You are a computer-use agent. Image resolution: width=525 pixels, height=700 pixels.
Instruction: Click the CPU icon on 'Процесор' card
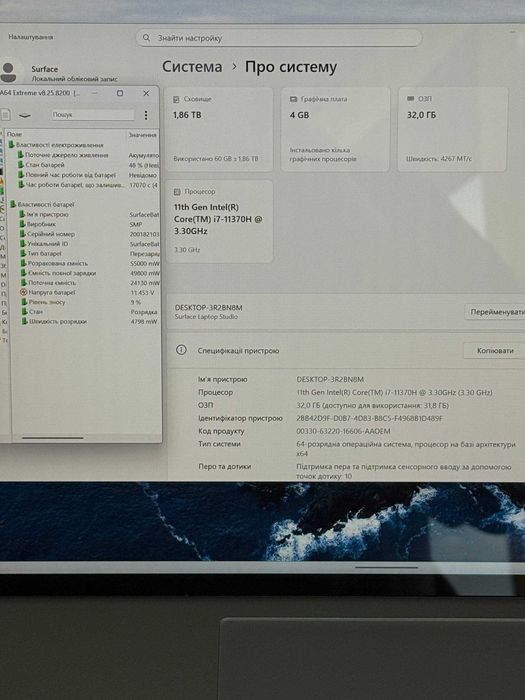pyautogui.click(x=177, y=192)
